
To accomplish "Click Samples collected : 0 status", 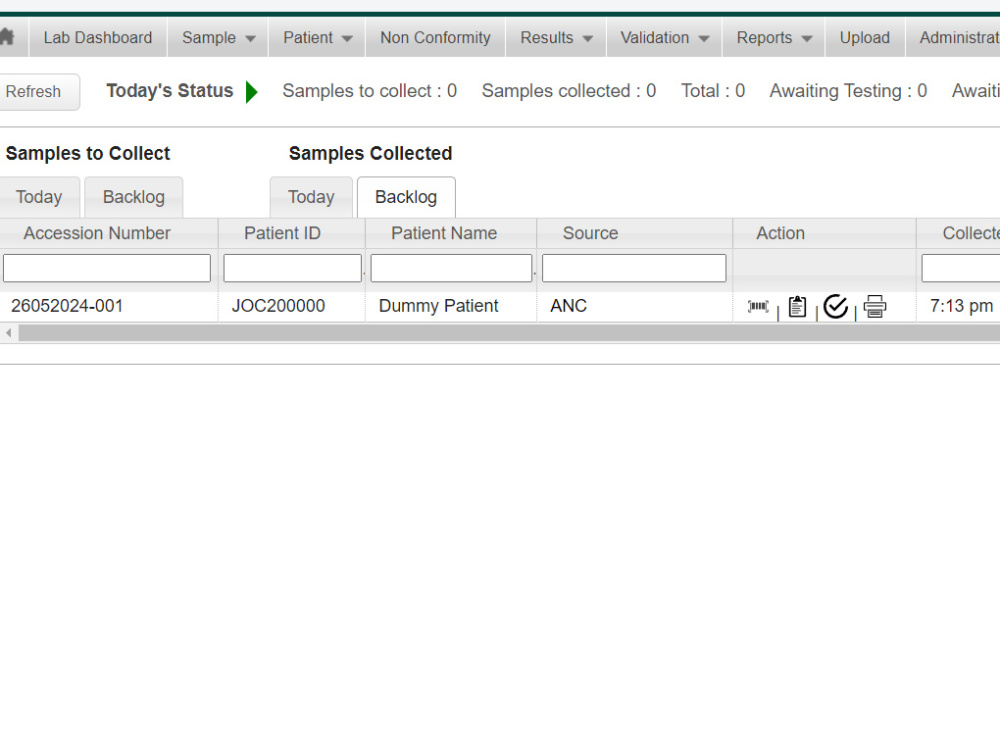I will (x=568, y=91).
